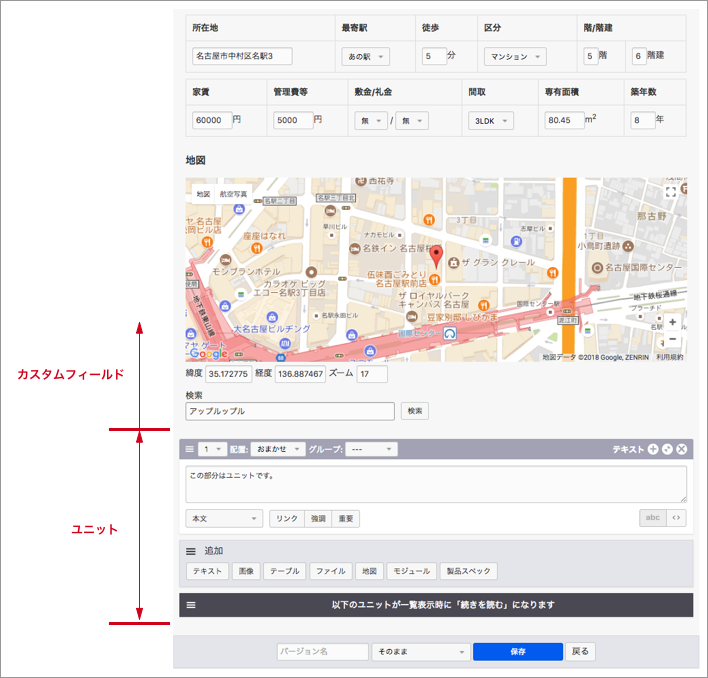
Task: Click the fullscreen icon on the map
Action: pos(672,193)
